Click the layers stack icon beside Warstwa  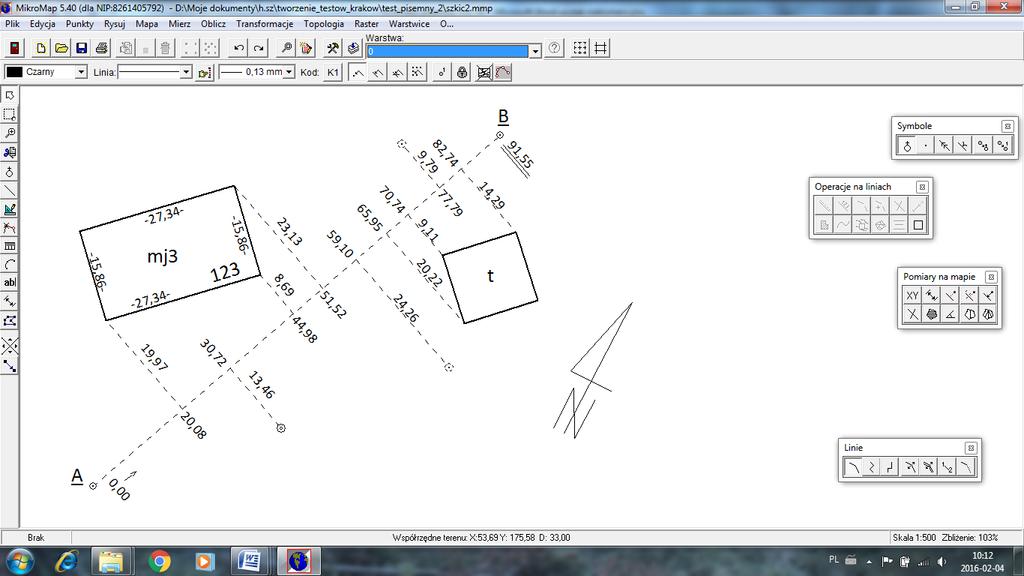[353, 48]
